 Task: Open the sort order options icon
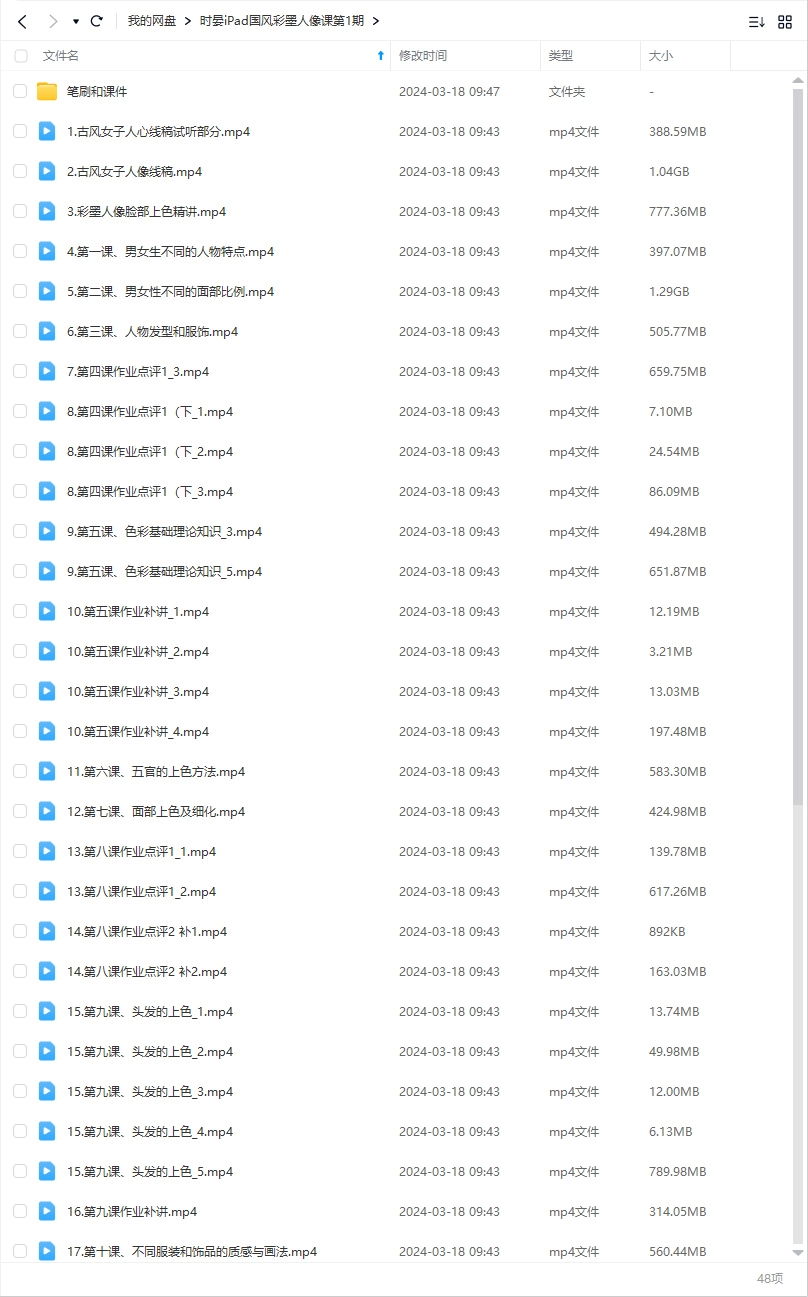[x=757, y=21]
